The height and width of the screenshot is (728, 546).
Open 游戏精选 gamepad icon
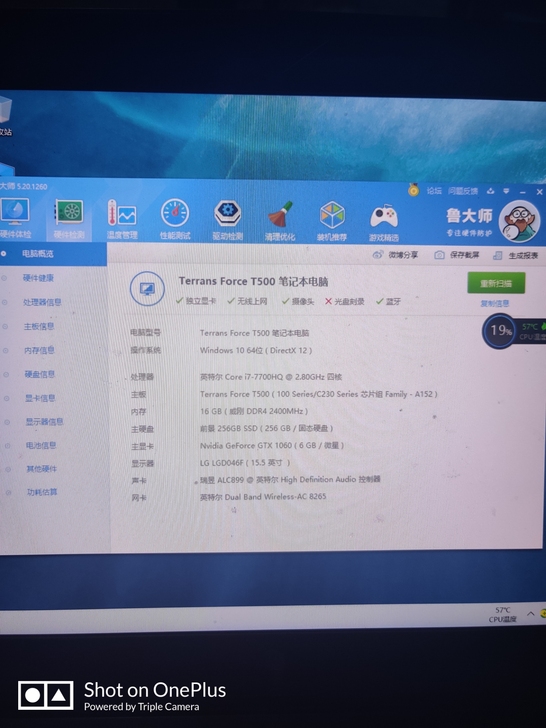(384, 222)
